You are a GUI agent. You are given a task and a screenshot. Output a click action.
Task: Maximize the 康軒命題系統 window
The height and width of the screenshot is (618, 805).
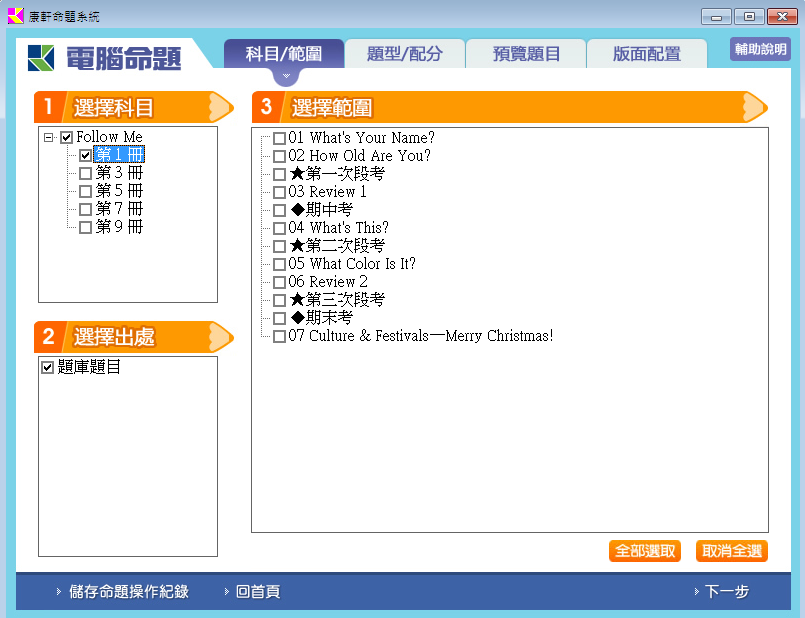pos(749,17)
